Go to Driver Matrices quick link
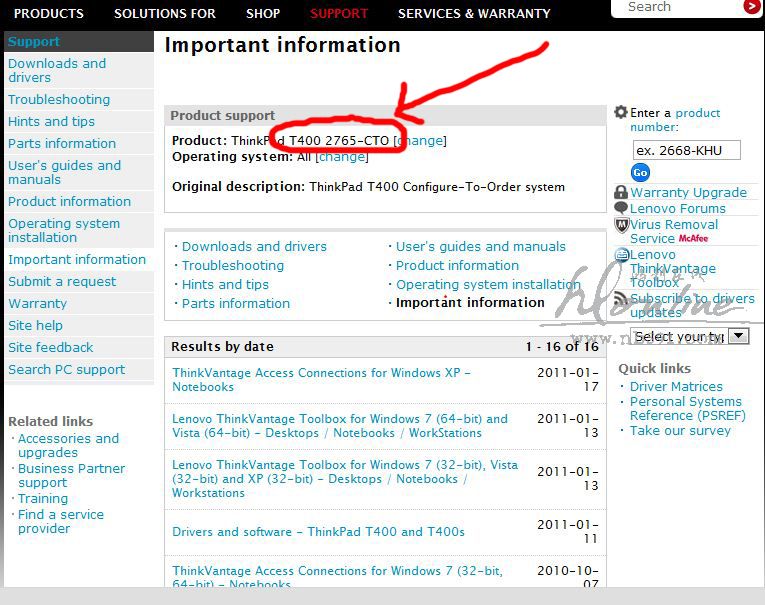This screenshot has height=605, width=765. click(676, 387)
